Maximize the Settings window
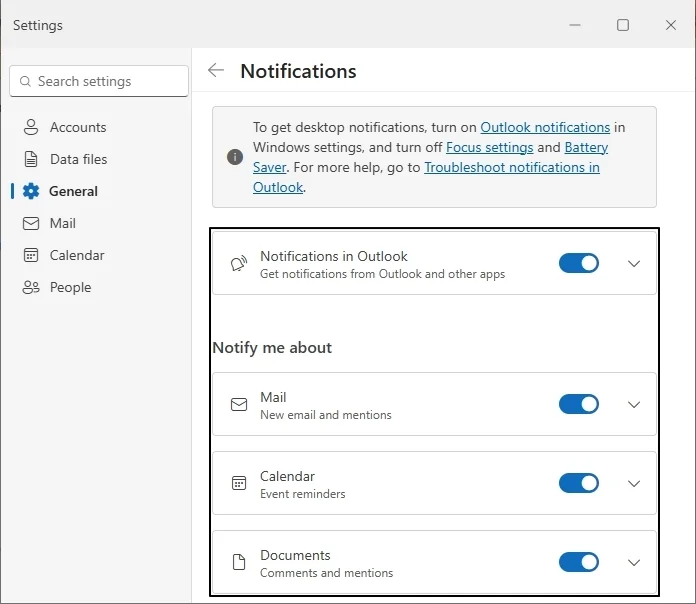Image resolution: width=696 pixels, height=604 pixels. [623, 25]
